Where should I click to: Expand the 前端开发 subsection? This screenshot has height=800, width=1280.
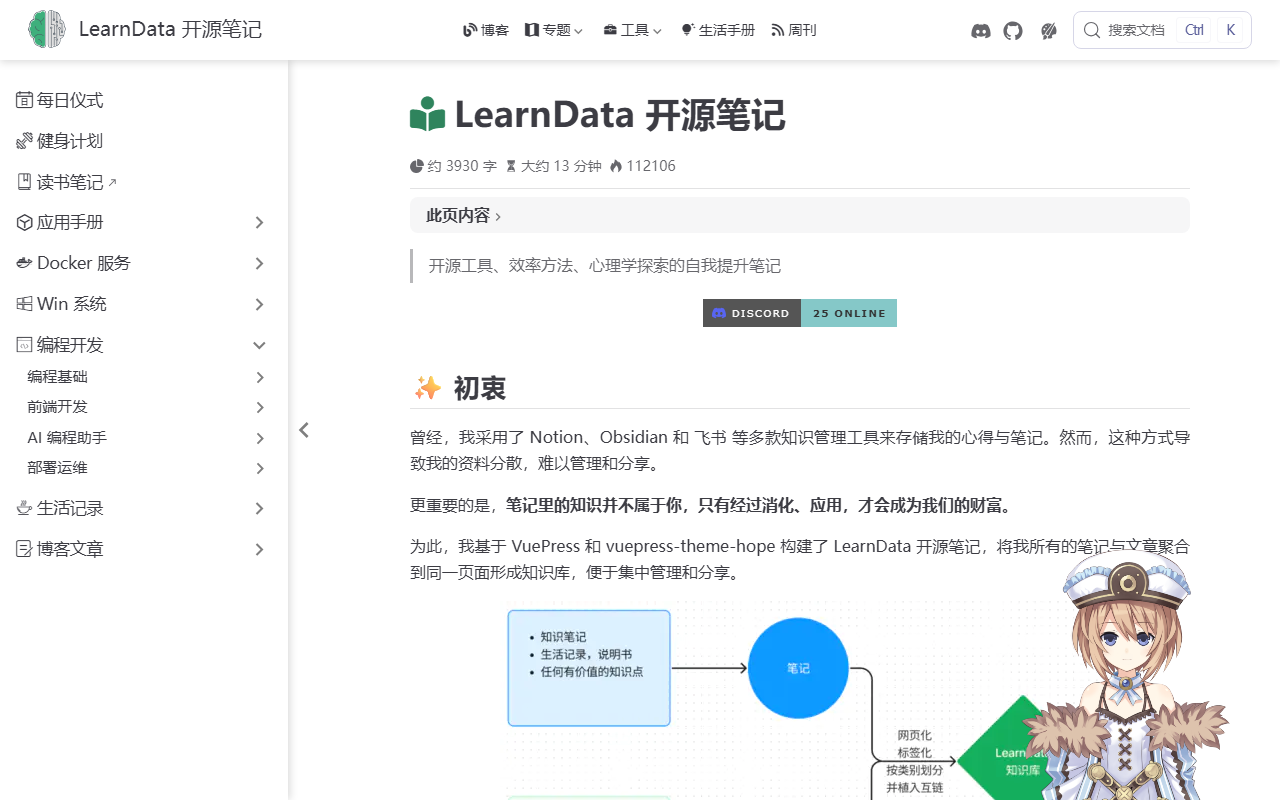[260, 407]
